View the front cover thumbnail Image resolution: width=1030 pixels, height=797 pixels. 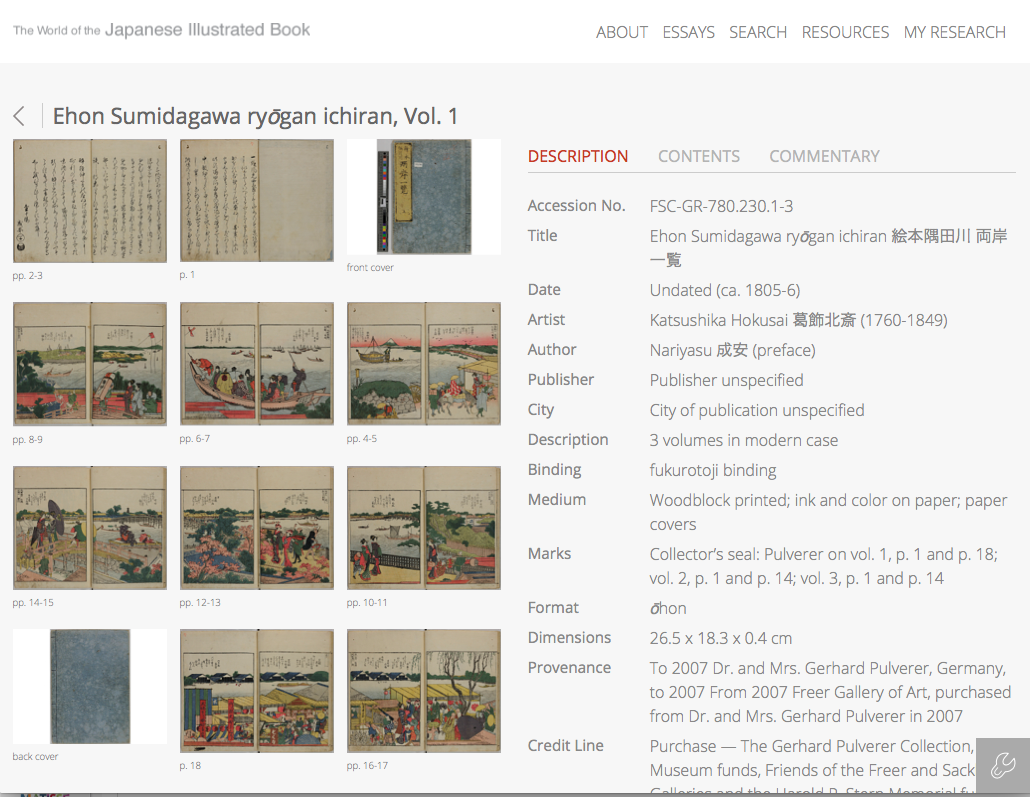(x=424, y=196)
